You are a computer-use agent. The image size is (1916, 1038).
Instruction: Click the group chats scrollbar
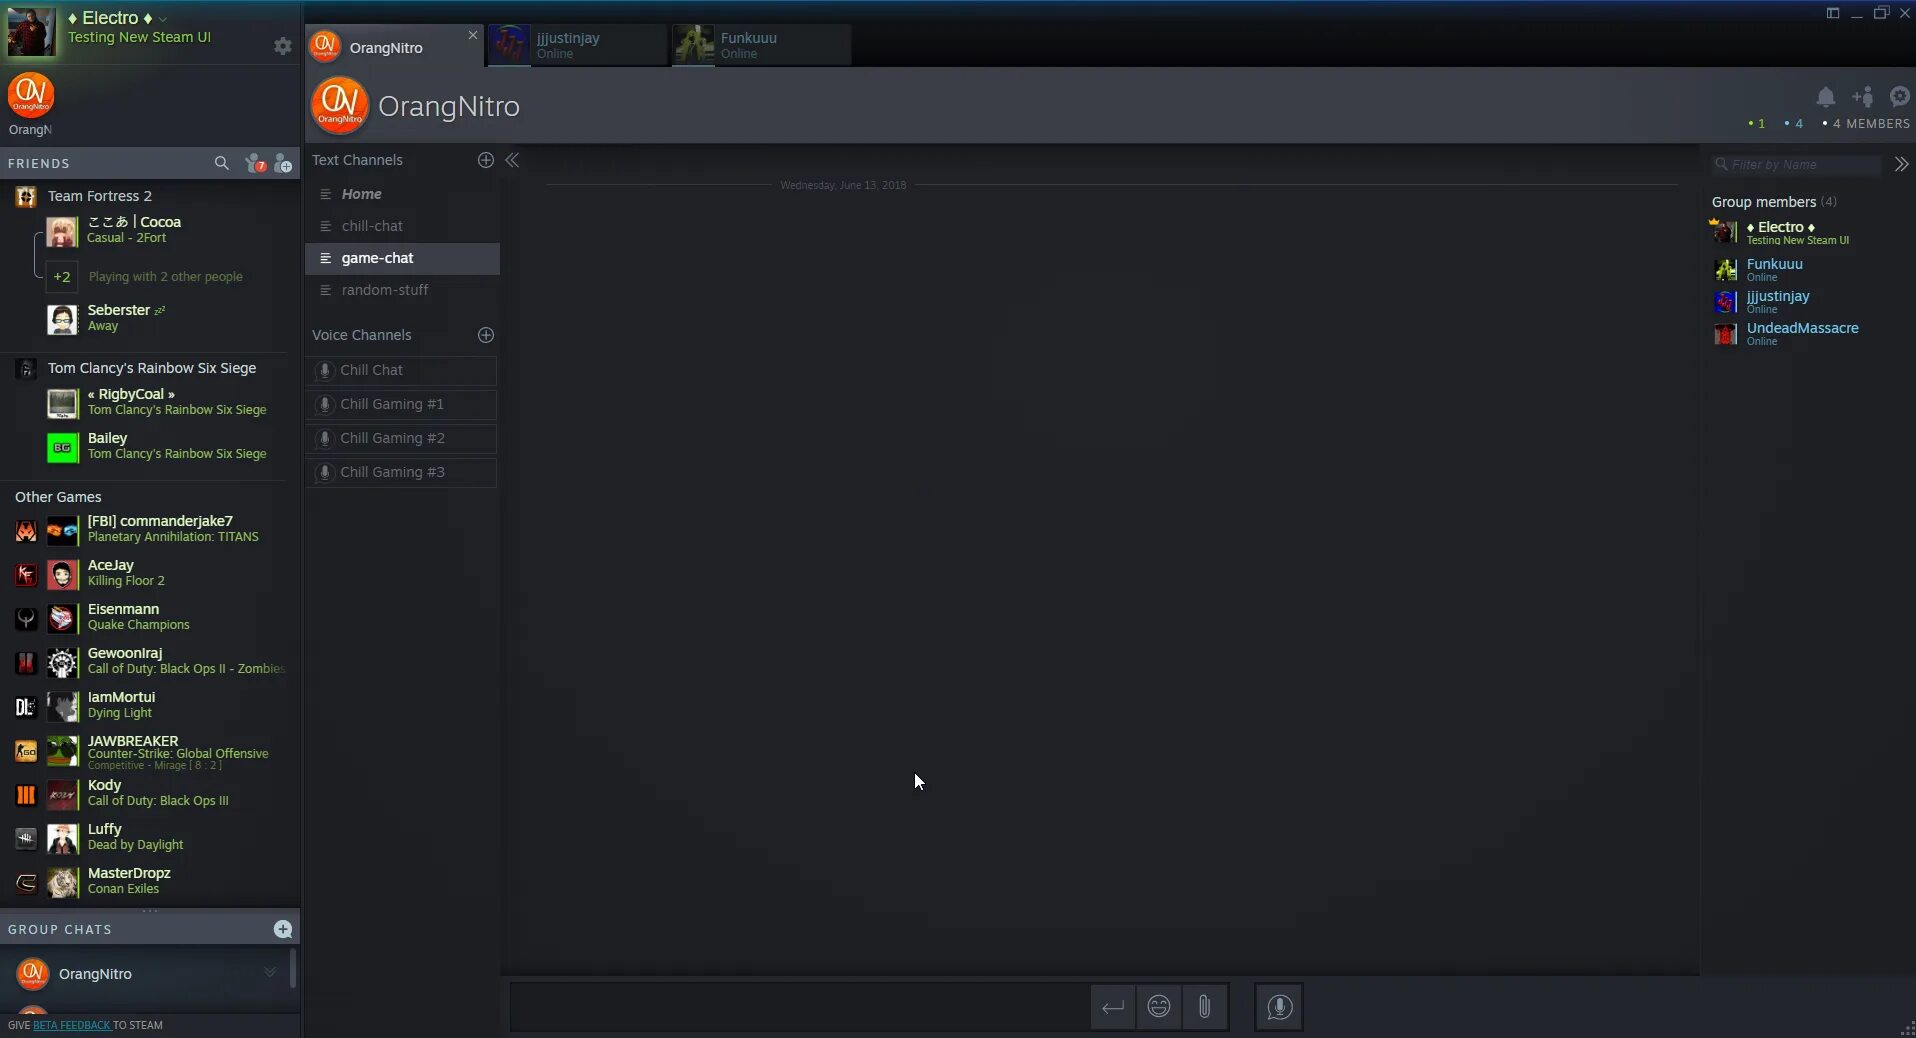pos(293,968)
